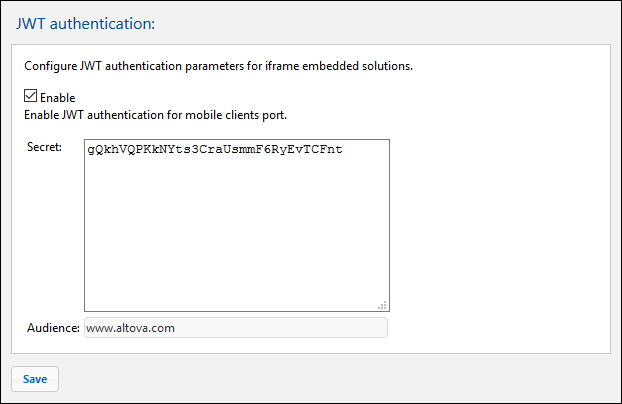Place cursor at start of secret key
The width and height of the screenshot is (622, 404).
[88, 151]
